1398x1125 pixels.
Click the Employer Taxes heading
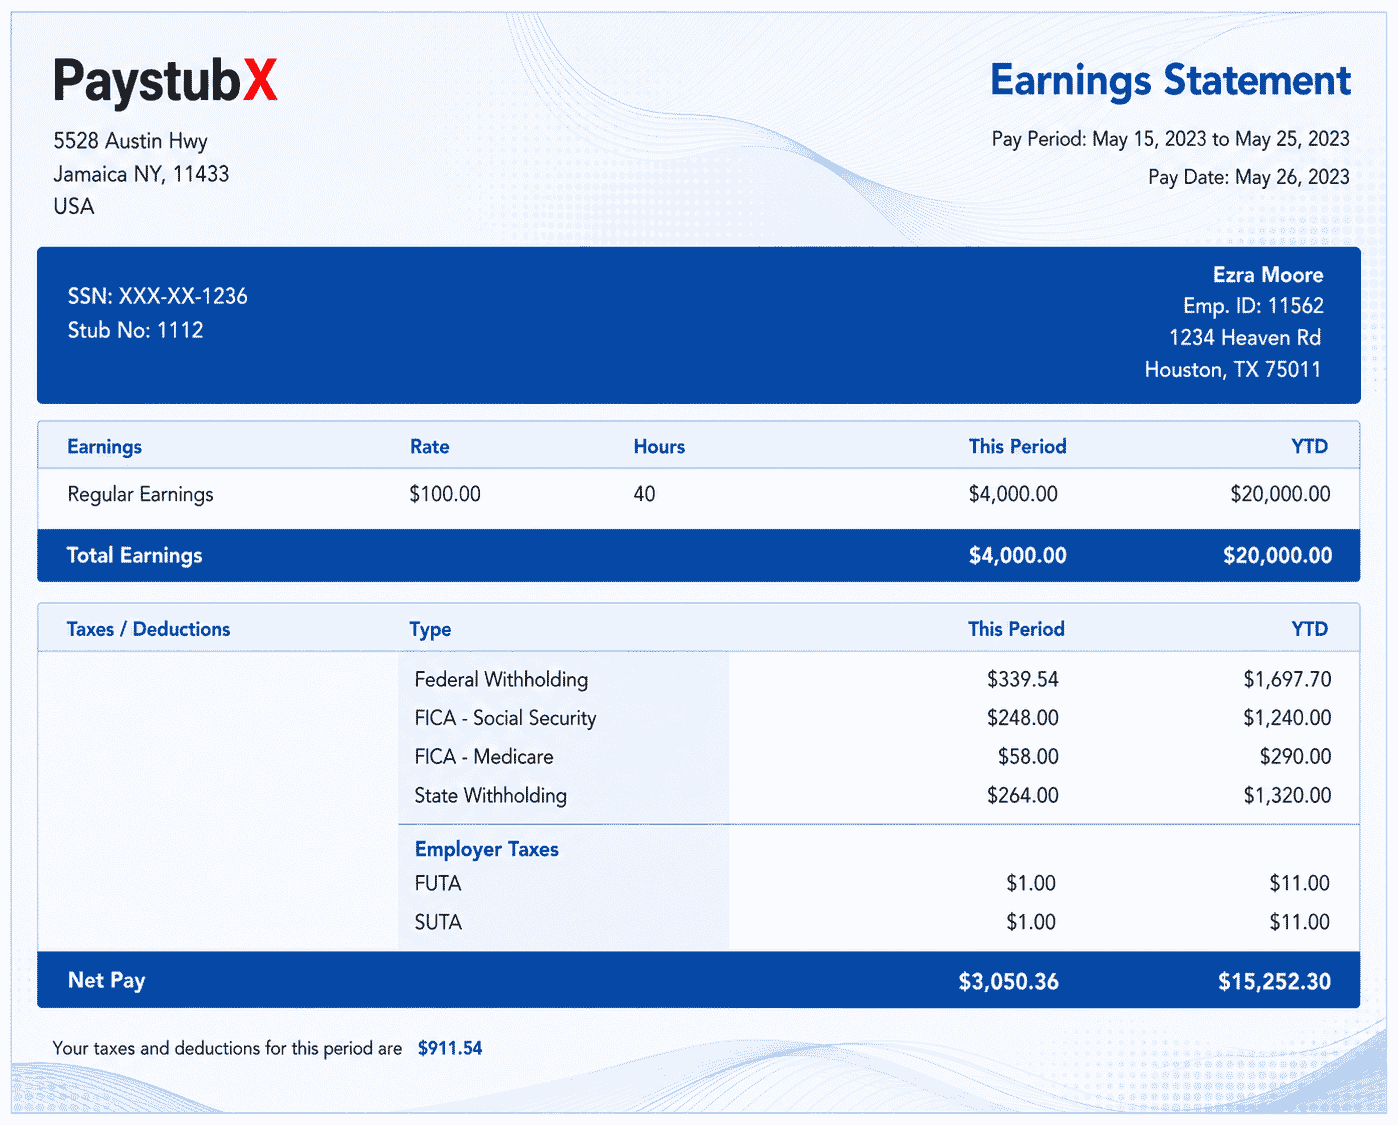pos(486,850)
